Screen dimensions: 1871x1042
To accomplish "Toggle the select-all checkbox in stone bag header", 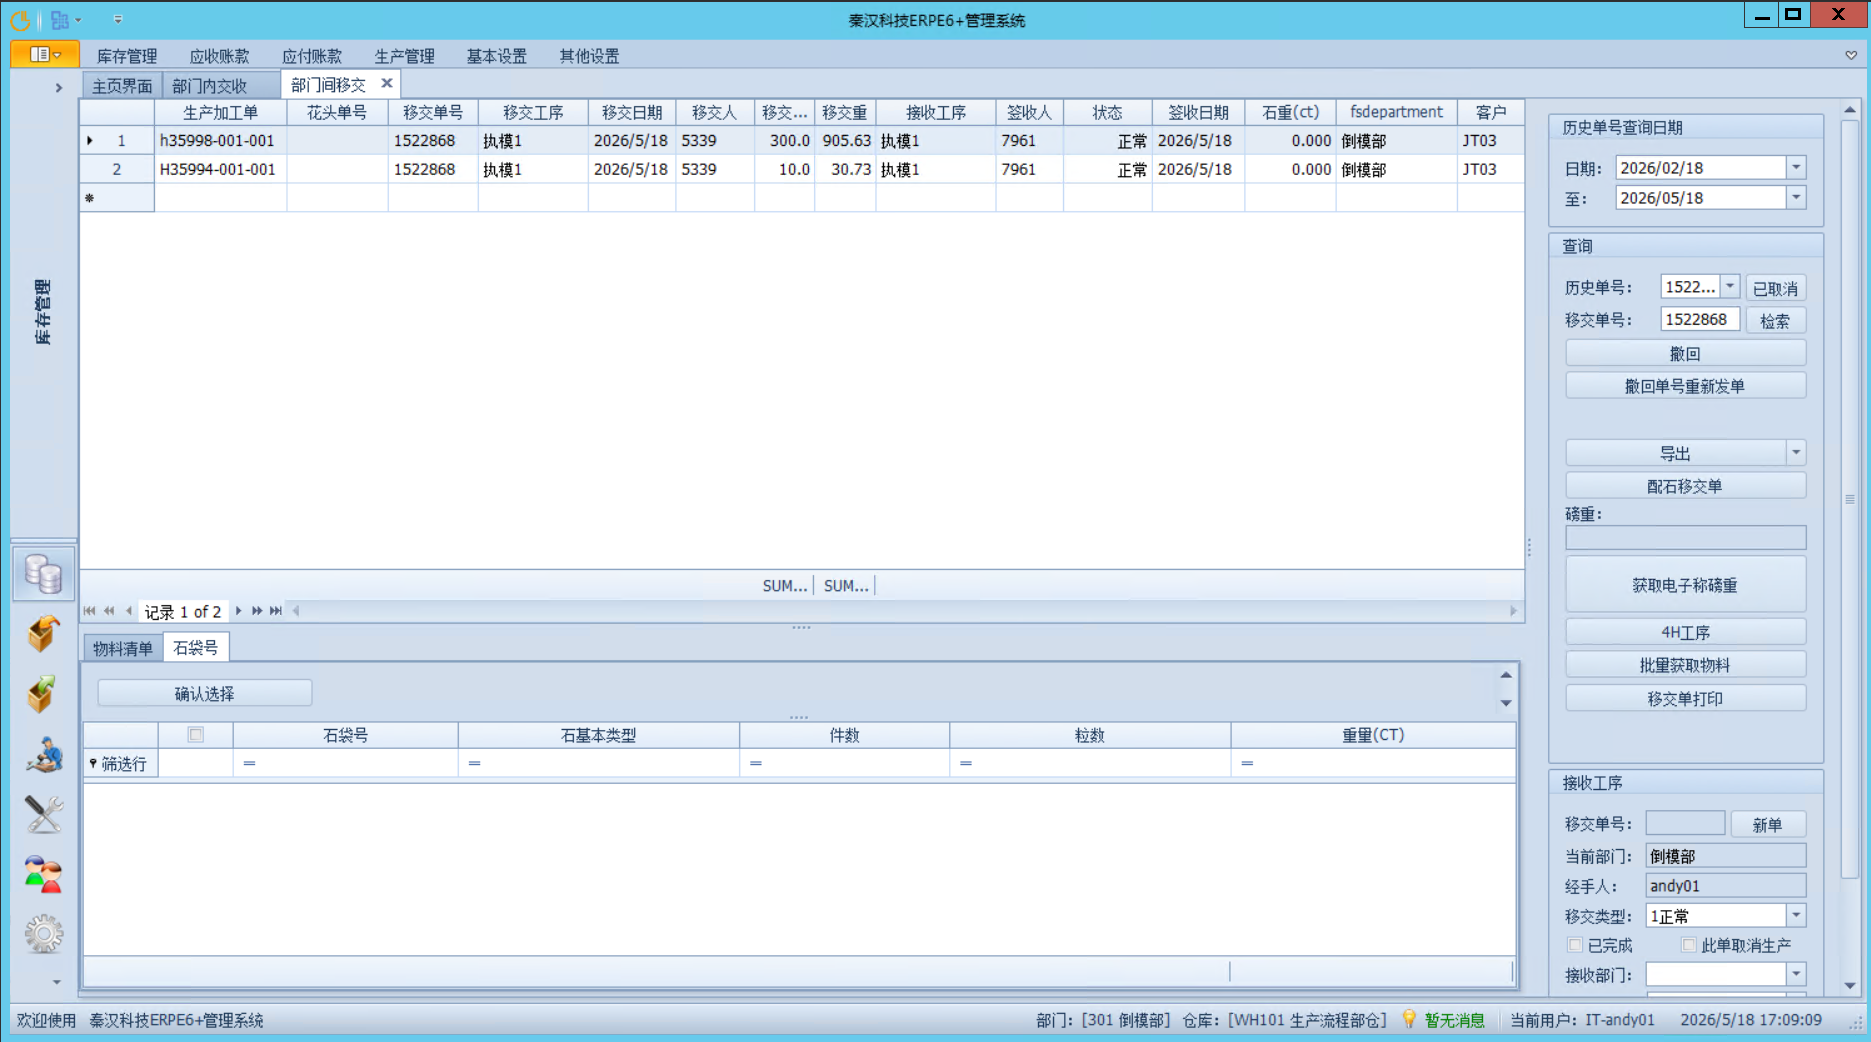I will point(196,735).
